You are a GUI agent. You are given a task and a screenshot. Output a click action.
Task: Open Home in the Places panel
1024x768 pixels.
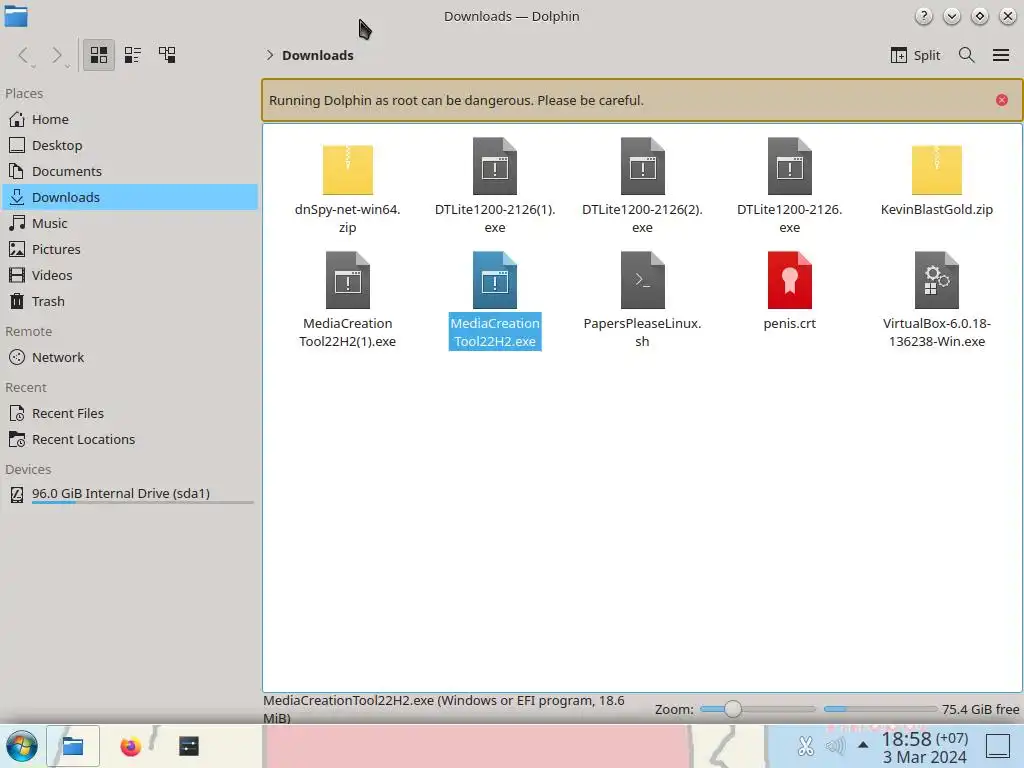(130, 120)
